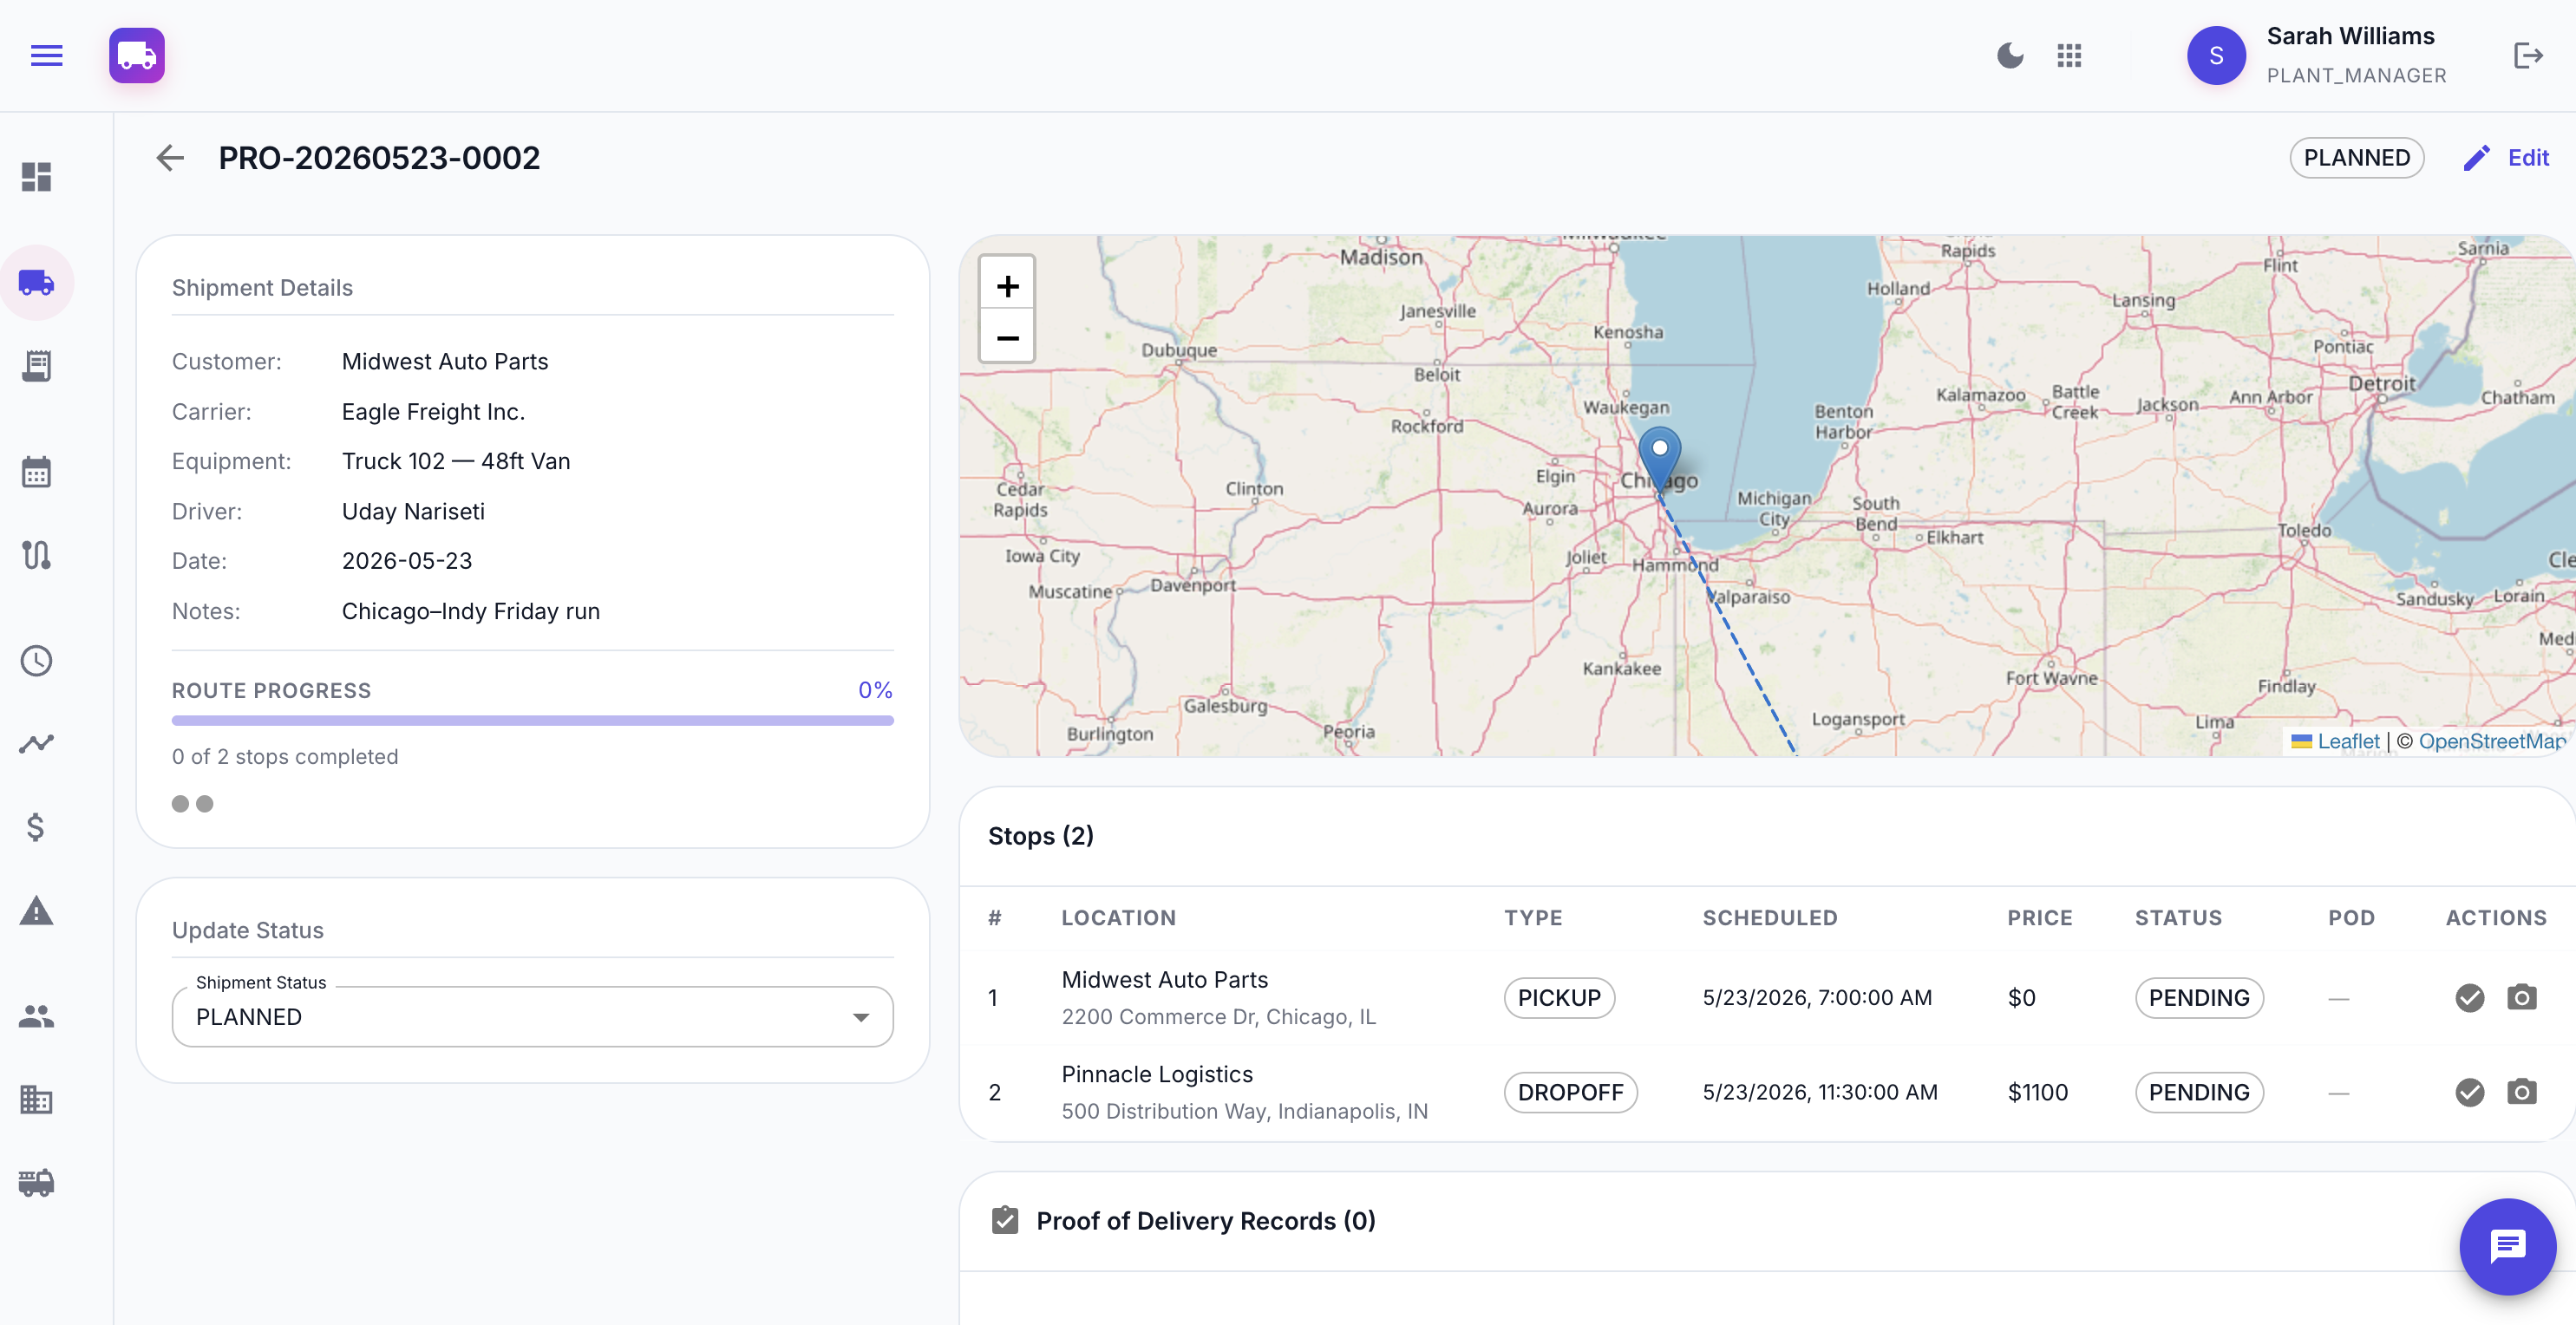Open the dashboard sidebar icon
The image size is (2576, 1325).
pos(37,177)
